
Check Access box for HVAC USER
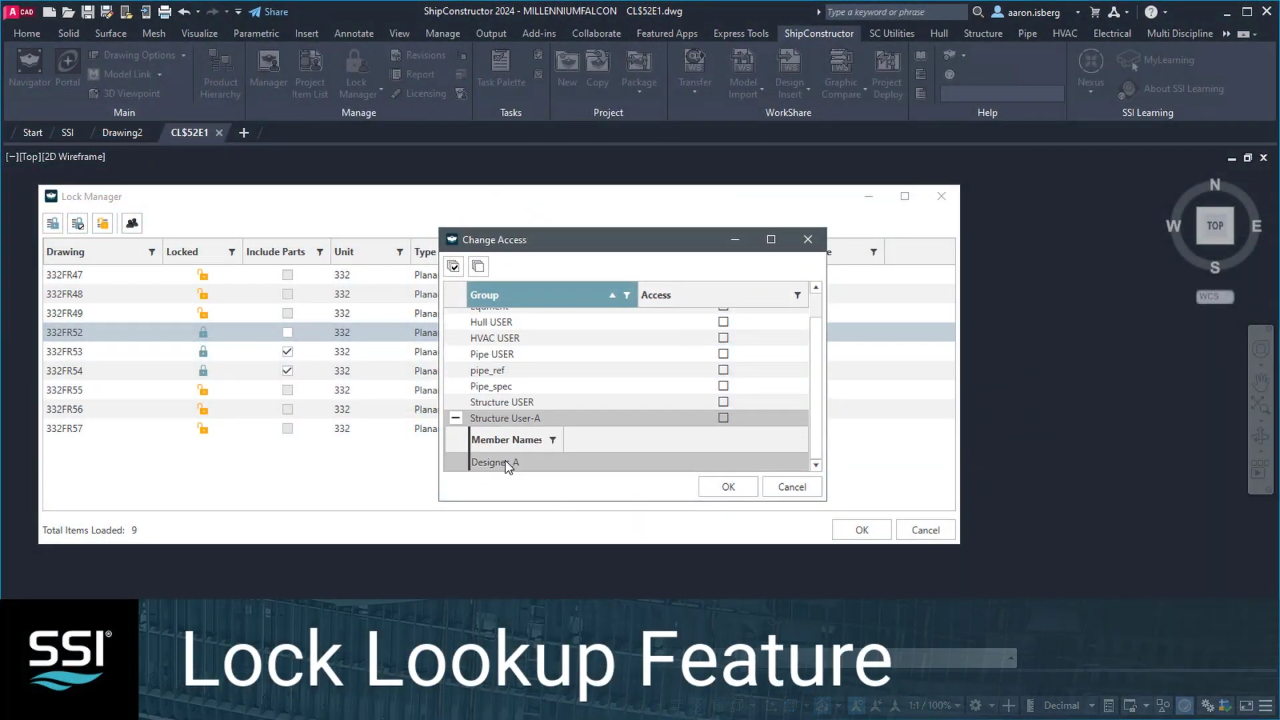coord(723,338)
